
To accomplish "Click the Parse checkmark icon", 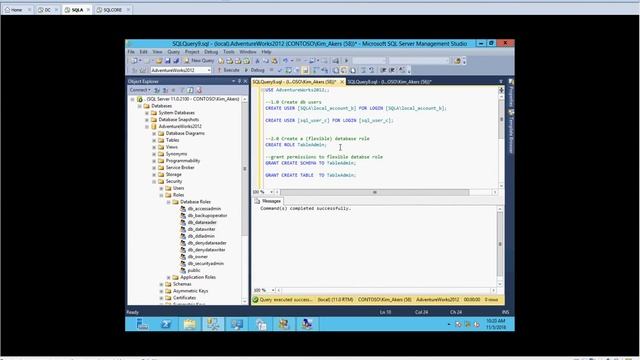I will coord(280,70).
